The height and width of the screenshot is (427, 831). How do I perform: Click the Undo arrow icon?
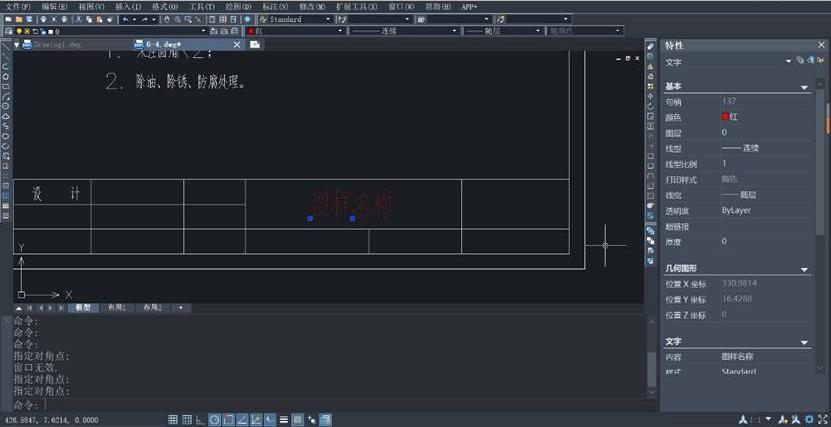[x=125, y=19]
